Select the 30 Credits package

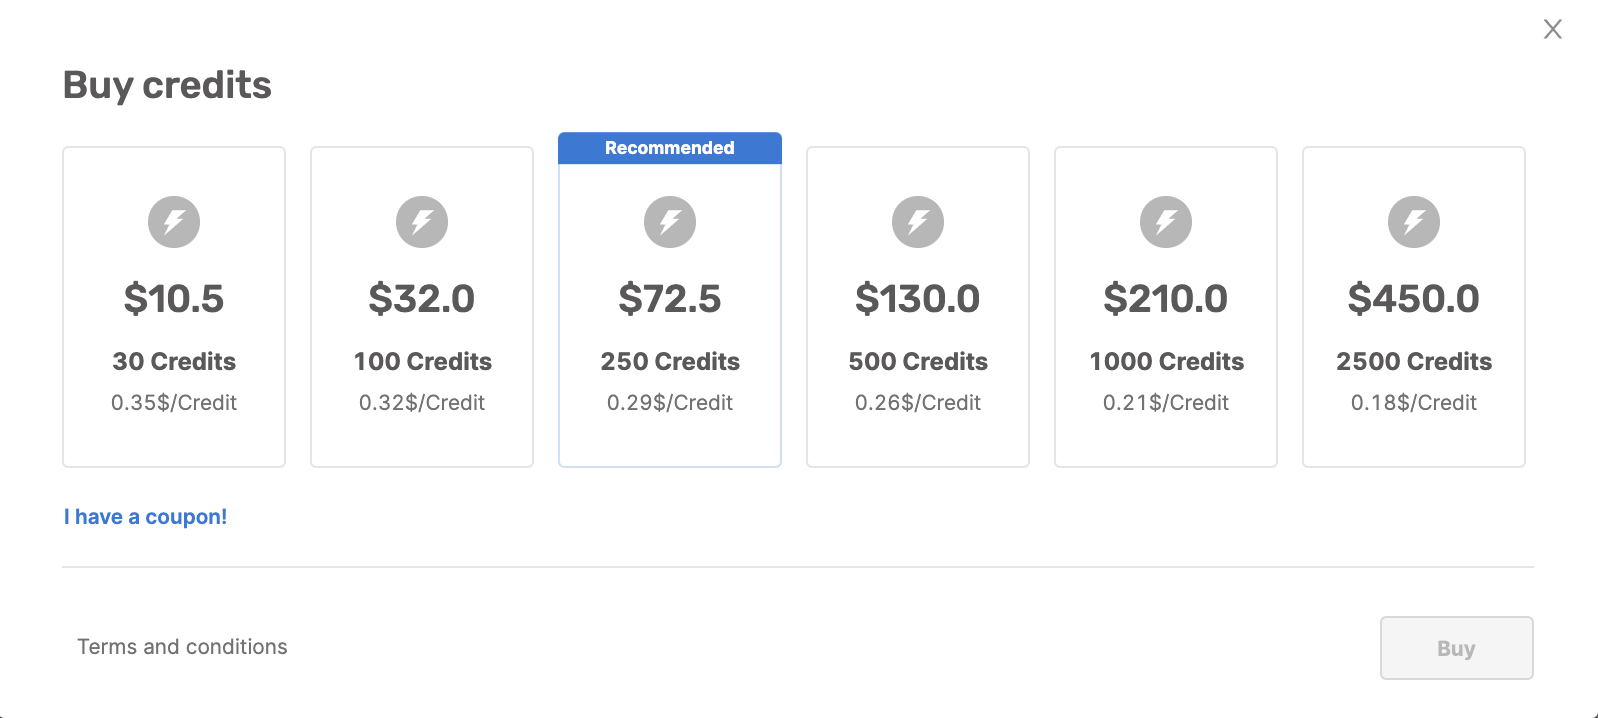(x=174, y=307)
